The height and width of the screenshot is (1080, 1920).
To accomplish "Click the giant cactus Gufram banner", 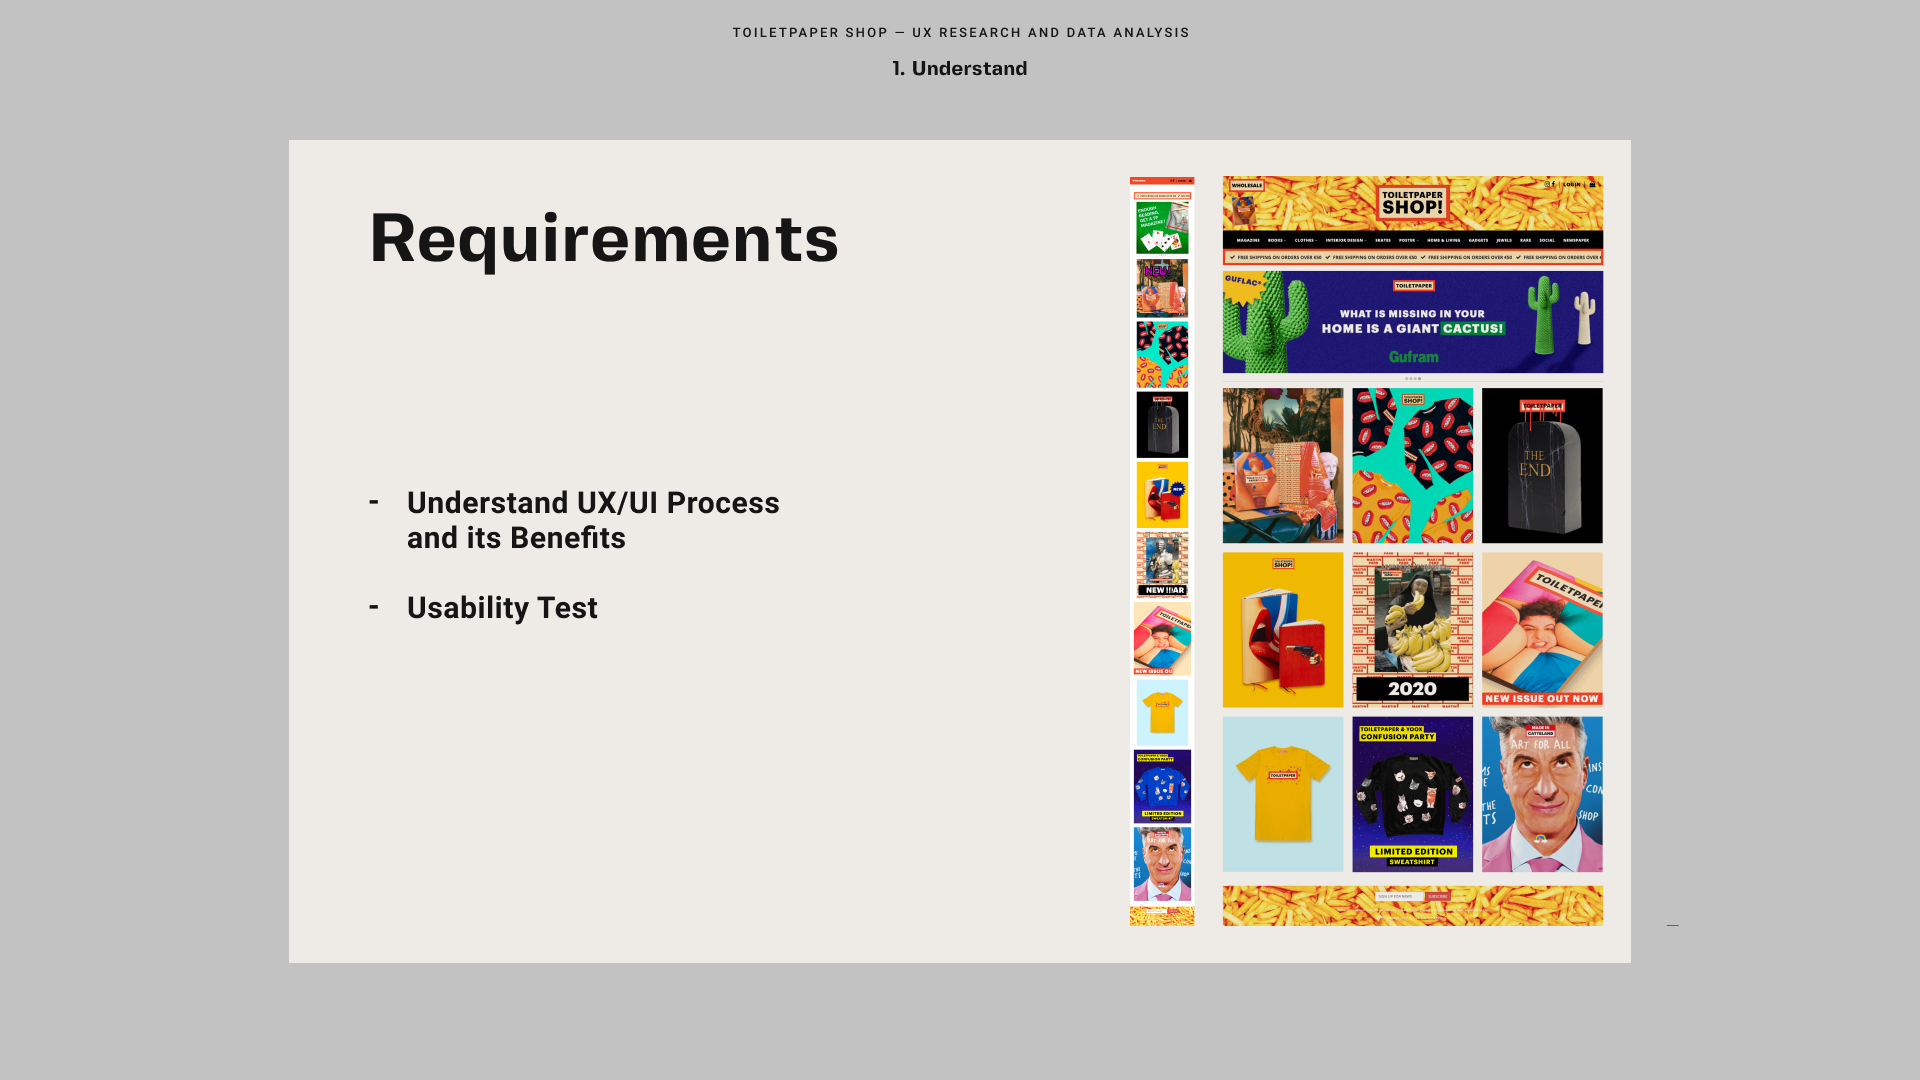I will click(x=1412, y=322).
